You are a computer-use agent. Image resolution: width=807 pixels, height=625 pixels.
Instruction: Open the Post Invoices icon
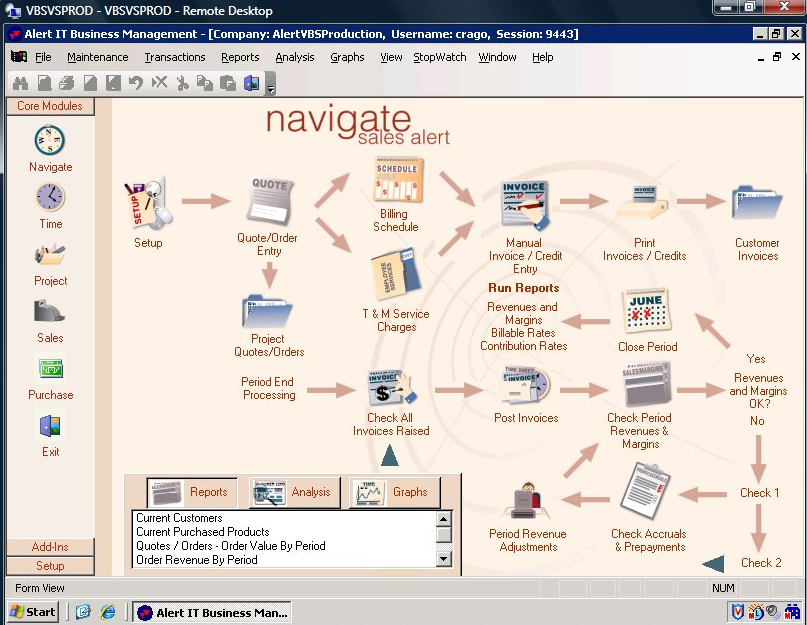click(x=525, y=385)
